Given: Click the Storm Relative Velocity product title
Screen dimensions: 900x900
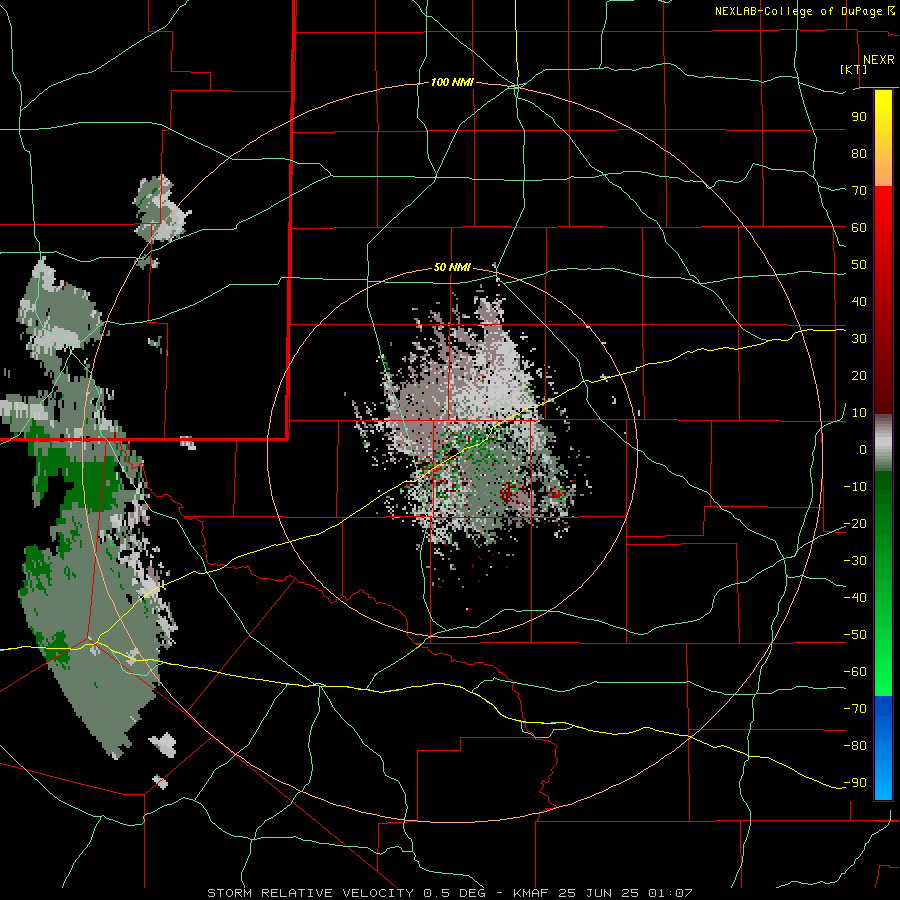Looking at the screenshot, I should [310, 893].
